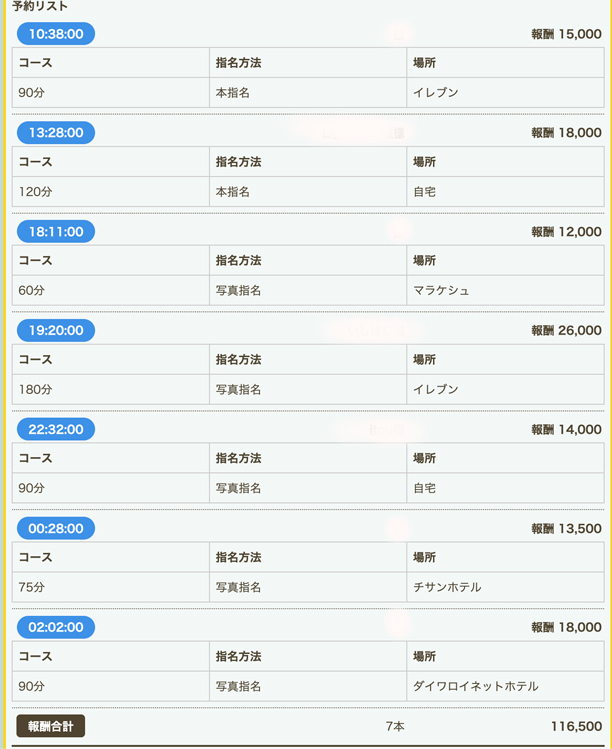This screenshot has width=612, height=749.
Task: Click the 116,500 total amount
Action: click(x=576, y=727)
